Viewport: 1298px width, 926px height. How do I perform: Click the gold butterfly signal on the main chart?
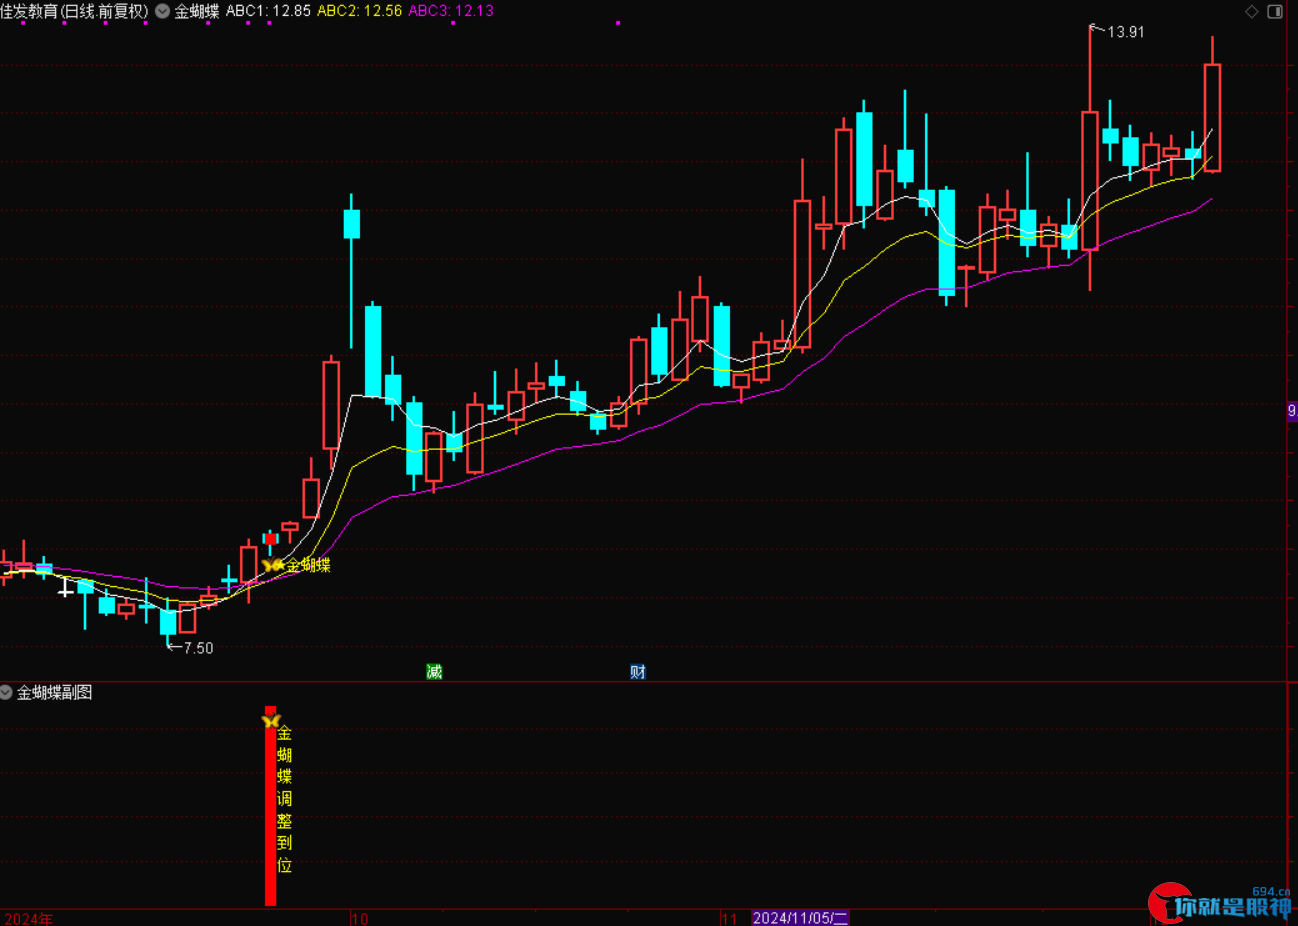(273, 565)
